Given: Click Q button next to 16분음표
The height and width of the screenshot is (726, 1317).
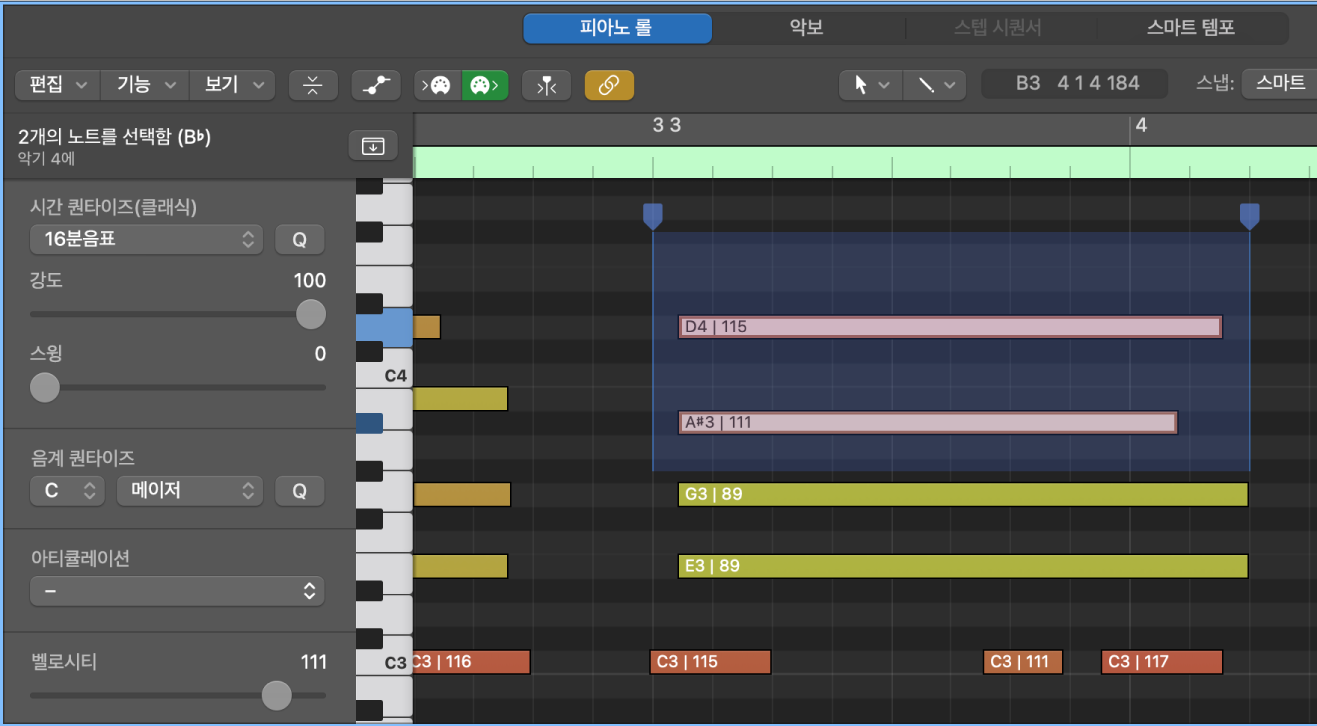Looking at the screenshot, I should (300, 240).
